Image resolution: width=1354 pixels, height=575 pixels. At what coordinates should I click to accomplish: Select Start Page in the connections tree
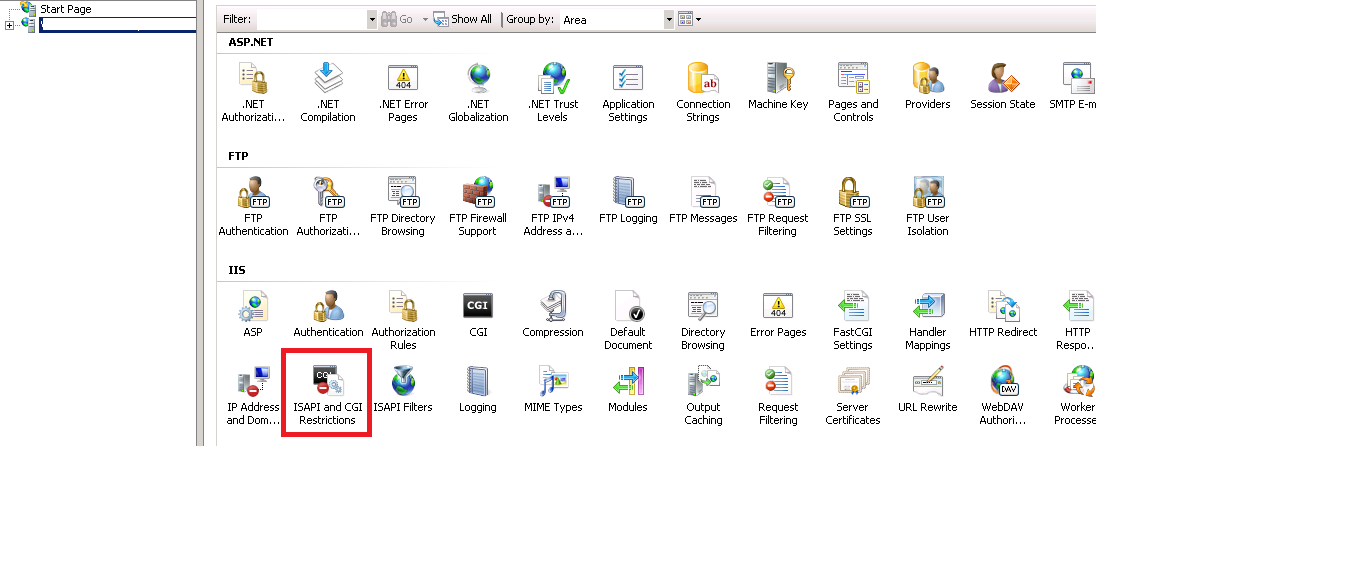pos(66,8)
